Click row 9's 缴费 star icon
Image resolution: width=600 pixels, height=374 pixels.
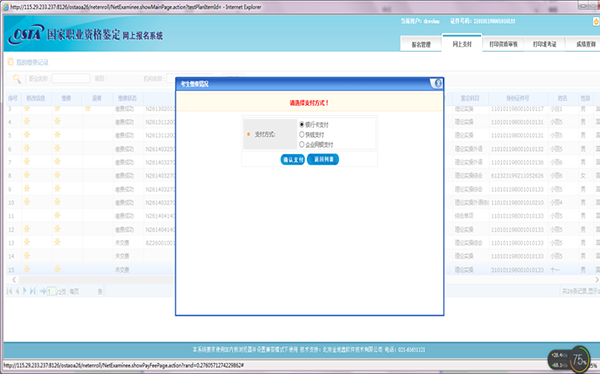[57, 188]
